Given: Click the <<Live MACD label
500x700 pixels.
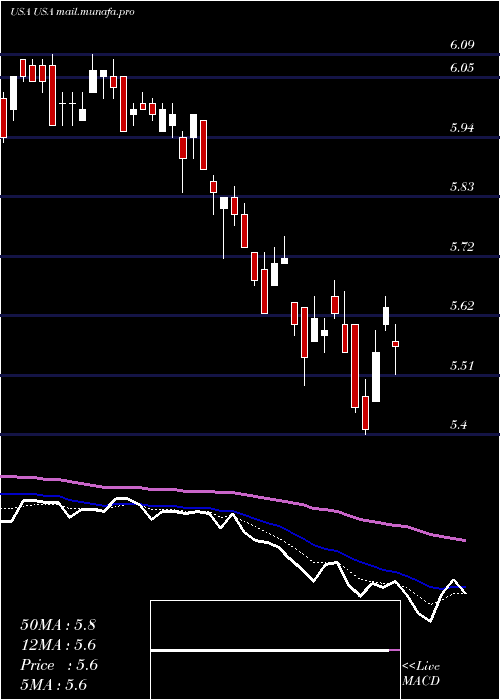Looking at the screenshot, I should point(421,673).
